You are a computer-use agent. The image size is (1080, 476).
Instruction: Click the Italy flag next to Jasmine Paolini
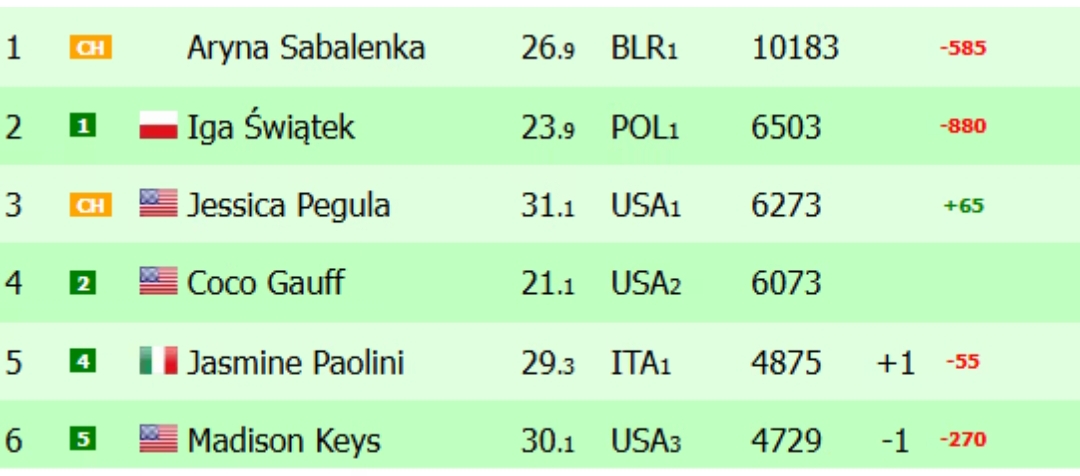point(158,361)
